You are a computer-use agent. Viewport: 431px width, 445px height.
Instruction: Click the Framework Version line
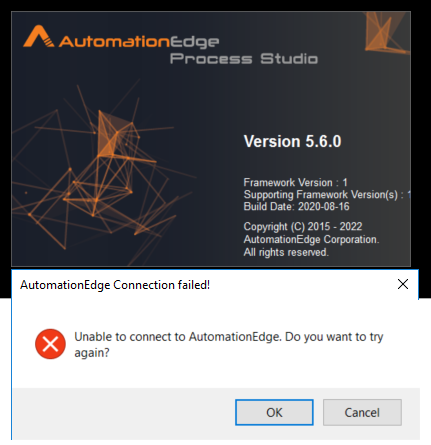click(x=295, y=182)
